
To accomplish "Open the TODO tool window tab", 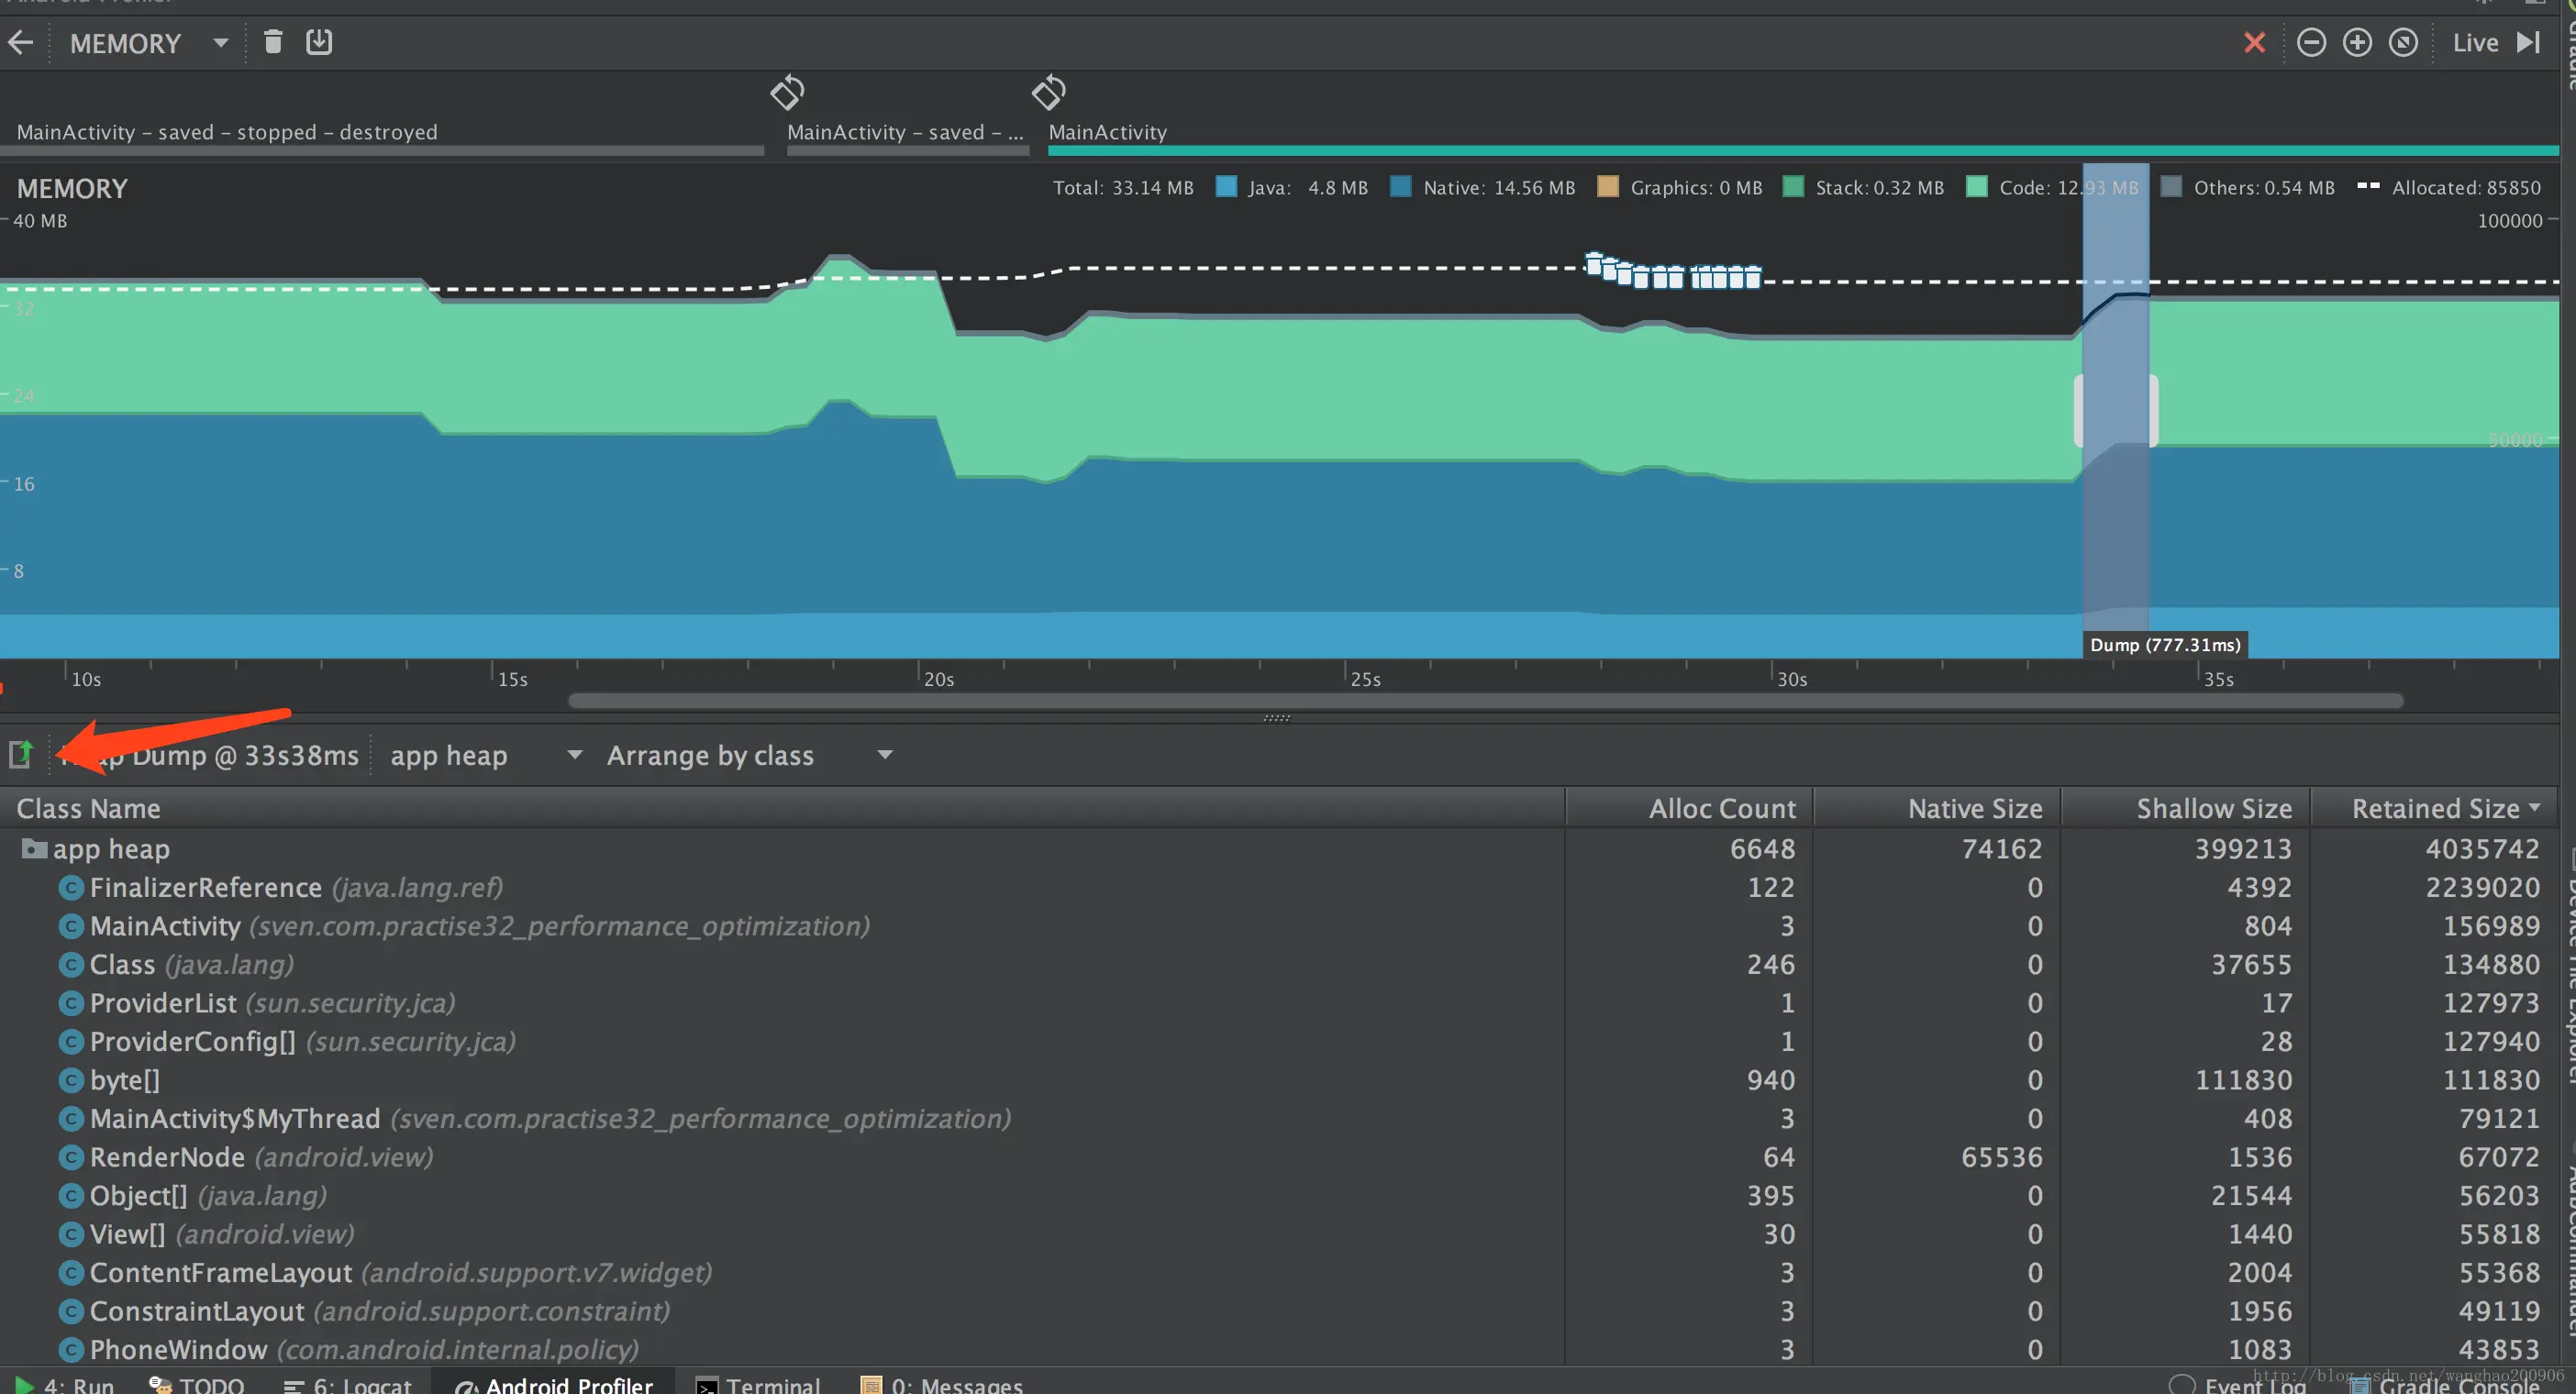I will coord(196,1384).
